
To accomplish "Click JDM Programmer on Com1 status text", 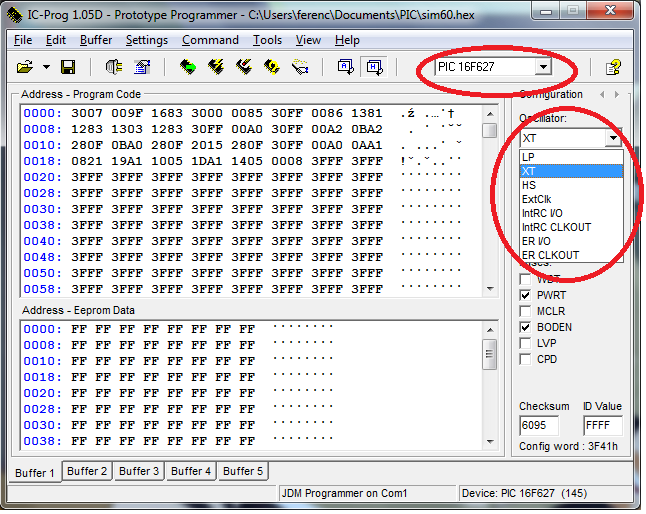I will 344,493.
